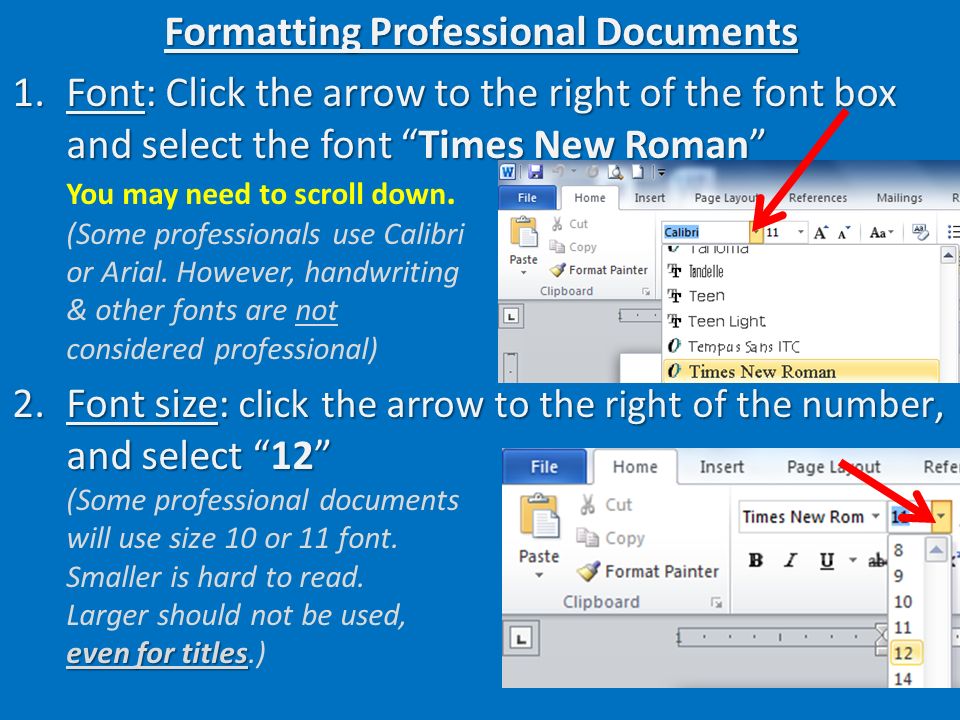Toggle Strikethrough abc icon
The width and height of the screenshot is (960, 720).
(877, 560)
